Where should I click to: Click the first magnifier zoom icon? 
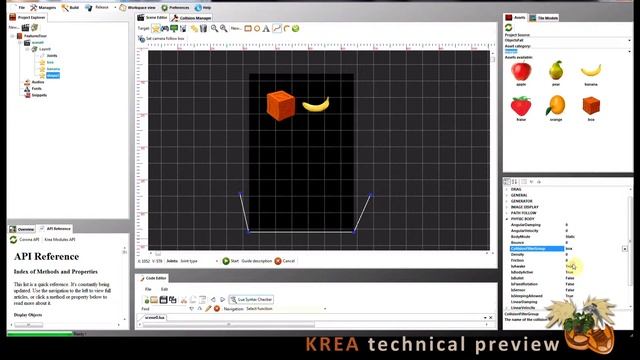(214, 28)
